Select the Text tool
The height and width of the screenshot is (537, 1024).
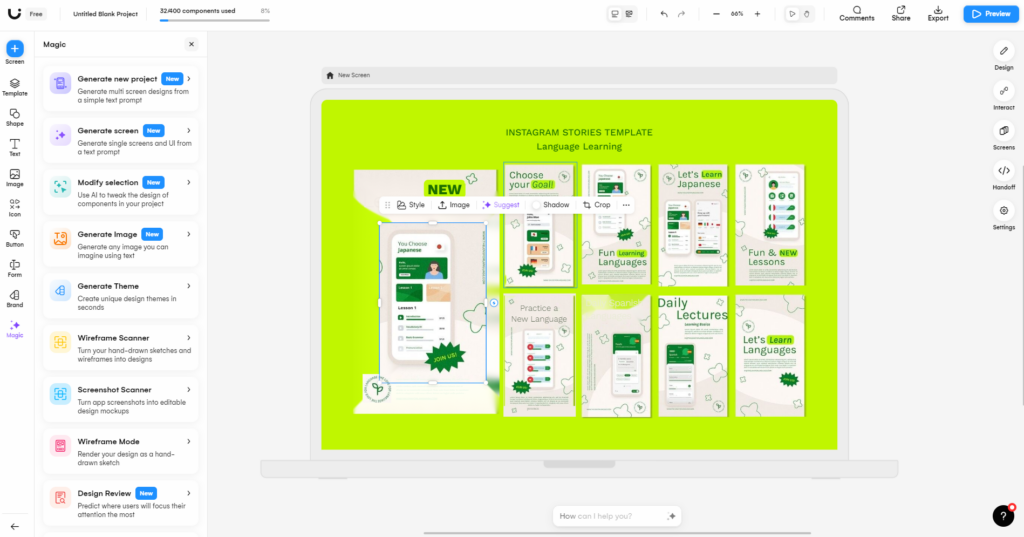tap(15, 147)
